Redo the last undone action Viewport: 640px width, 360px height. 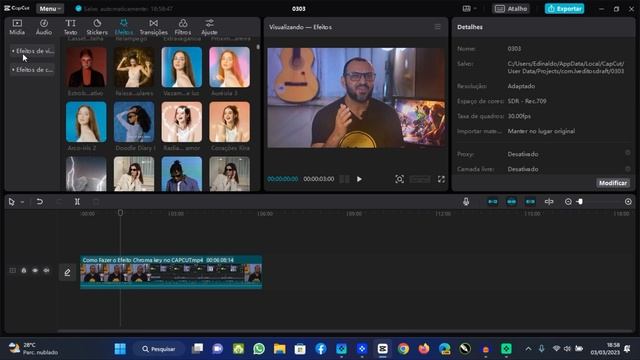(59, 202)
